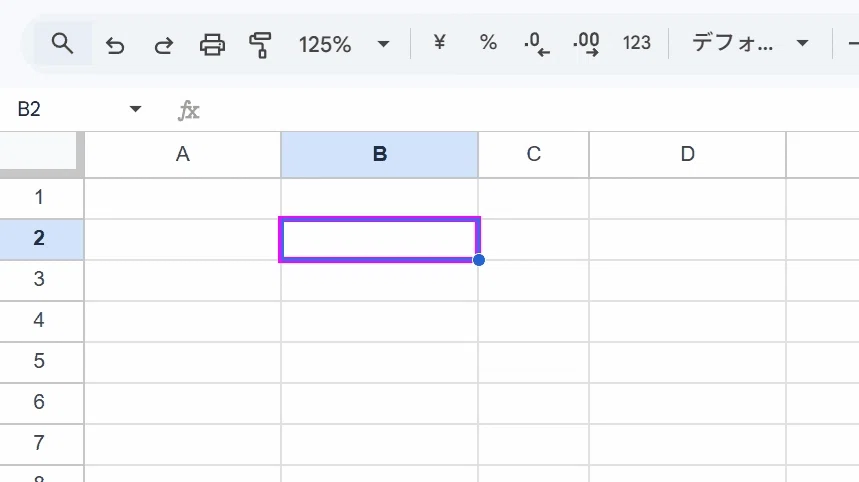859x482 pixels.
Task: Open the name box dropdown arrow
Action: coord(135,109)
